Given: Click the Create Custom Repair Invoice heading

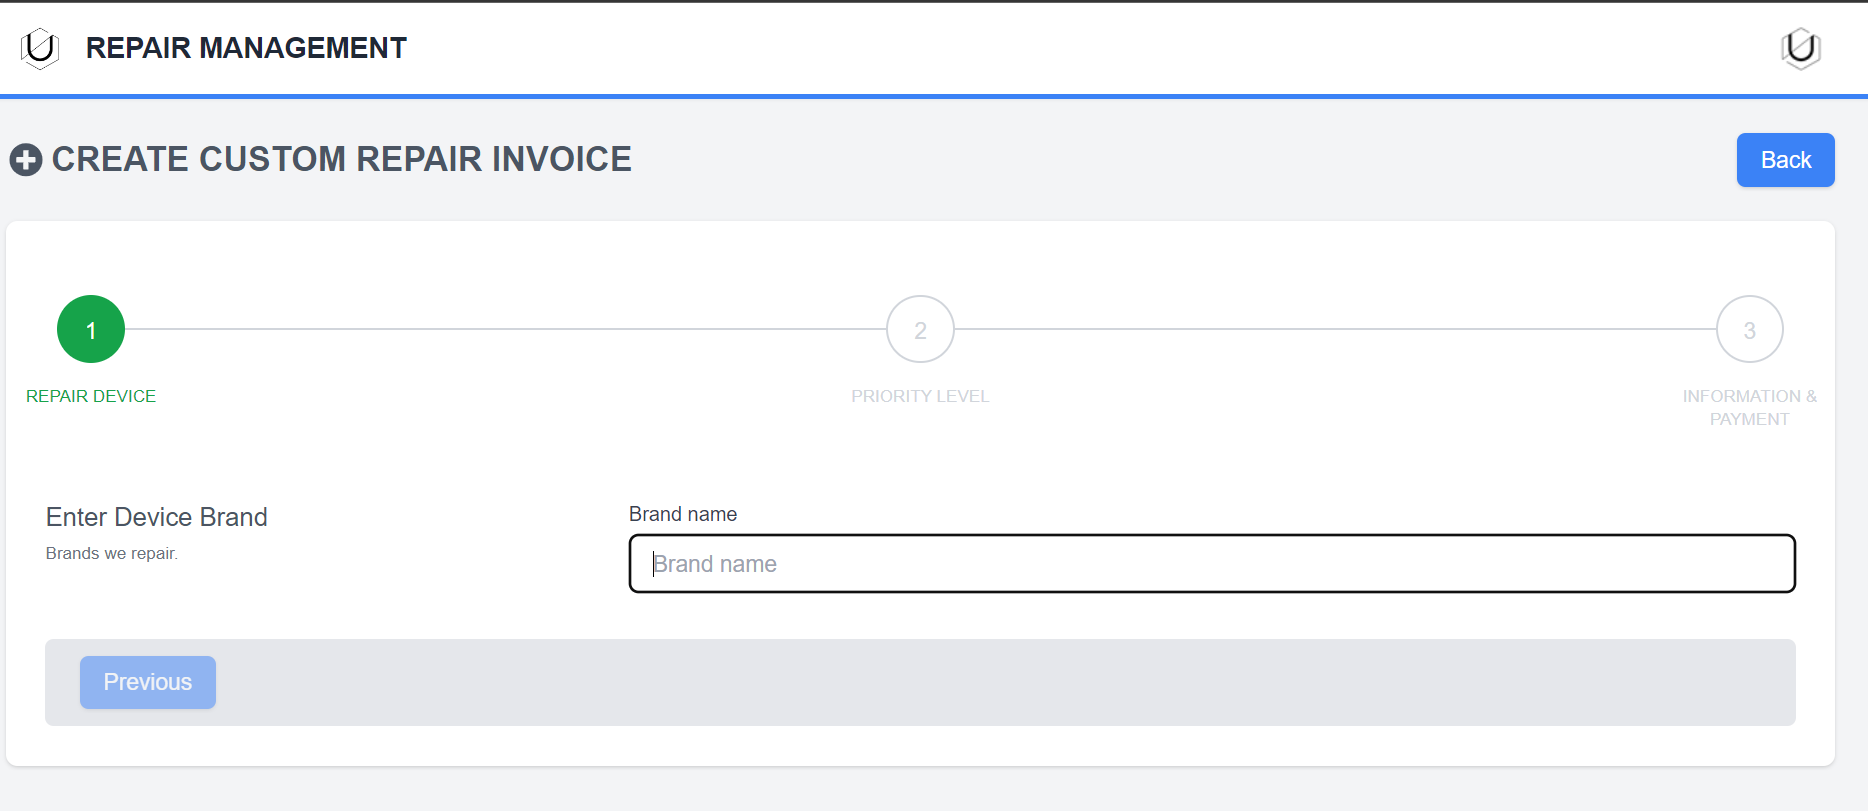Looking at the screenshot, I should [x=342, y=159].
